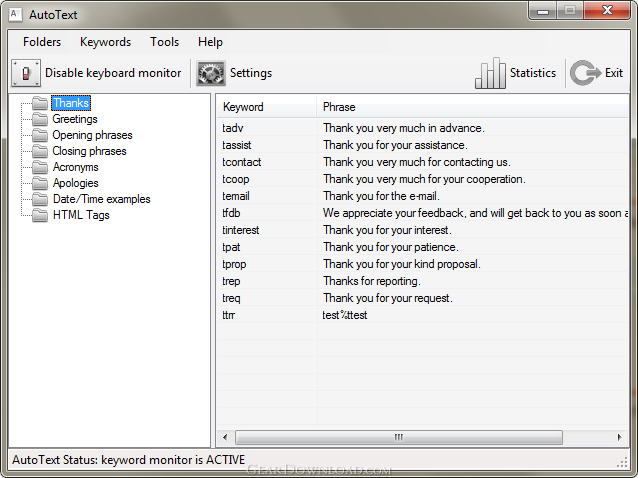Click phrase 'Thanks for reporting.'
Image resolution: width=638 pixels, height=478 pixels.
click(372, 282)
